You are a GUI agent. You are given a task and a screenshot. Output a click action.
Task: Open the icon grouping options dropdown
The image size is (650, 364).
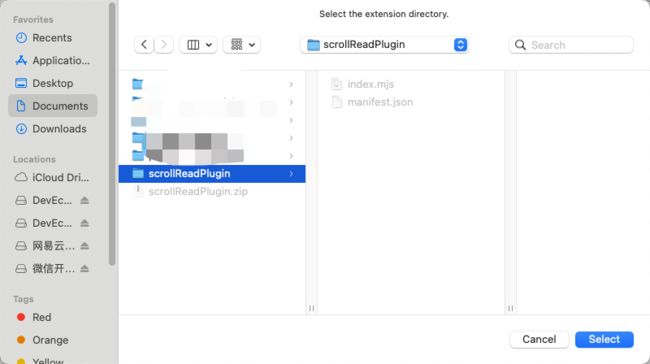point(242,44)
